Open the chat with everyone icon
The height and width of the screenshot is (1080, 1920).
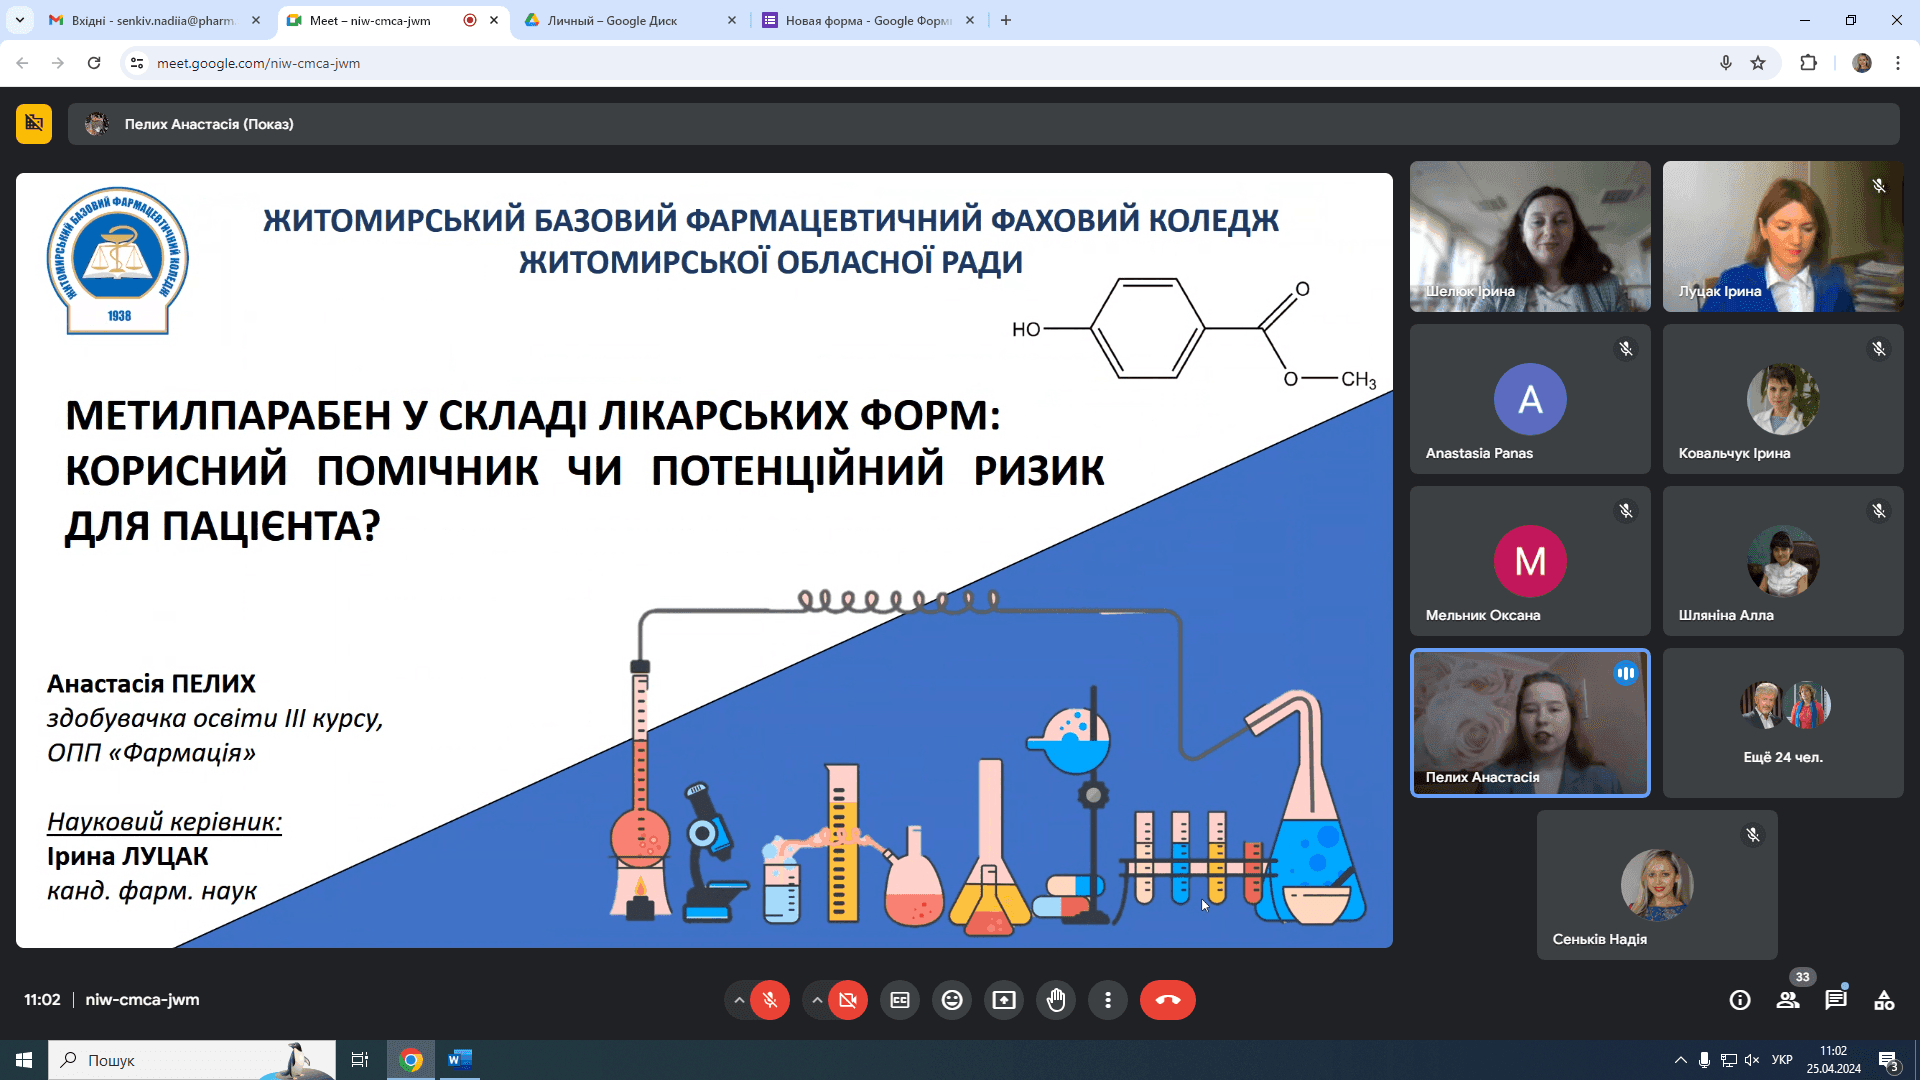(1836, 1000)
